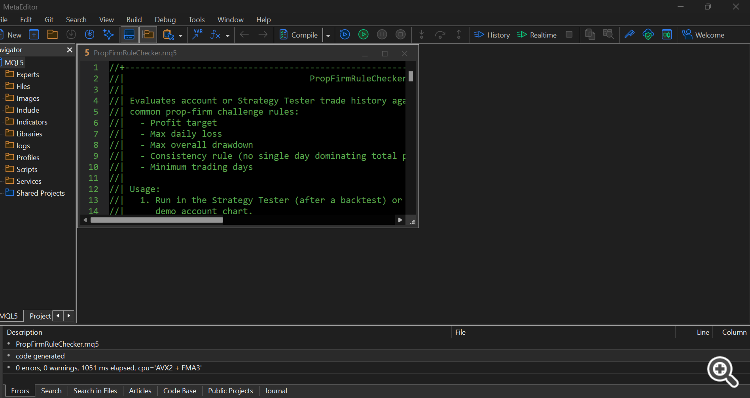Viewport: 750px width, 398px height.
Task: Click the grayed save download icon
Action: [x=71, y=34]
